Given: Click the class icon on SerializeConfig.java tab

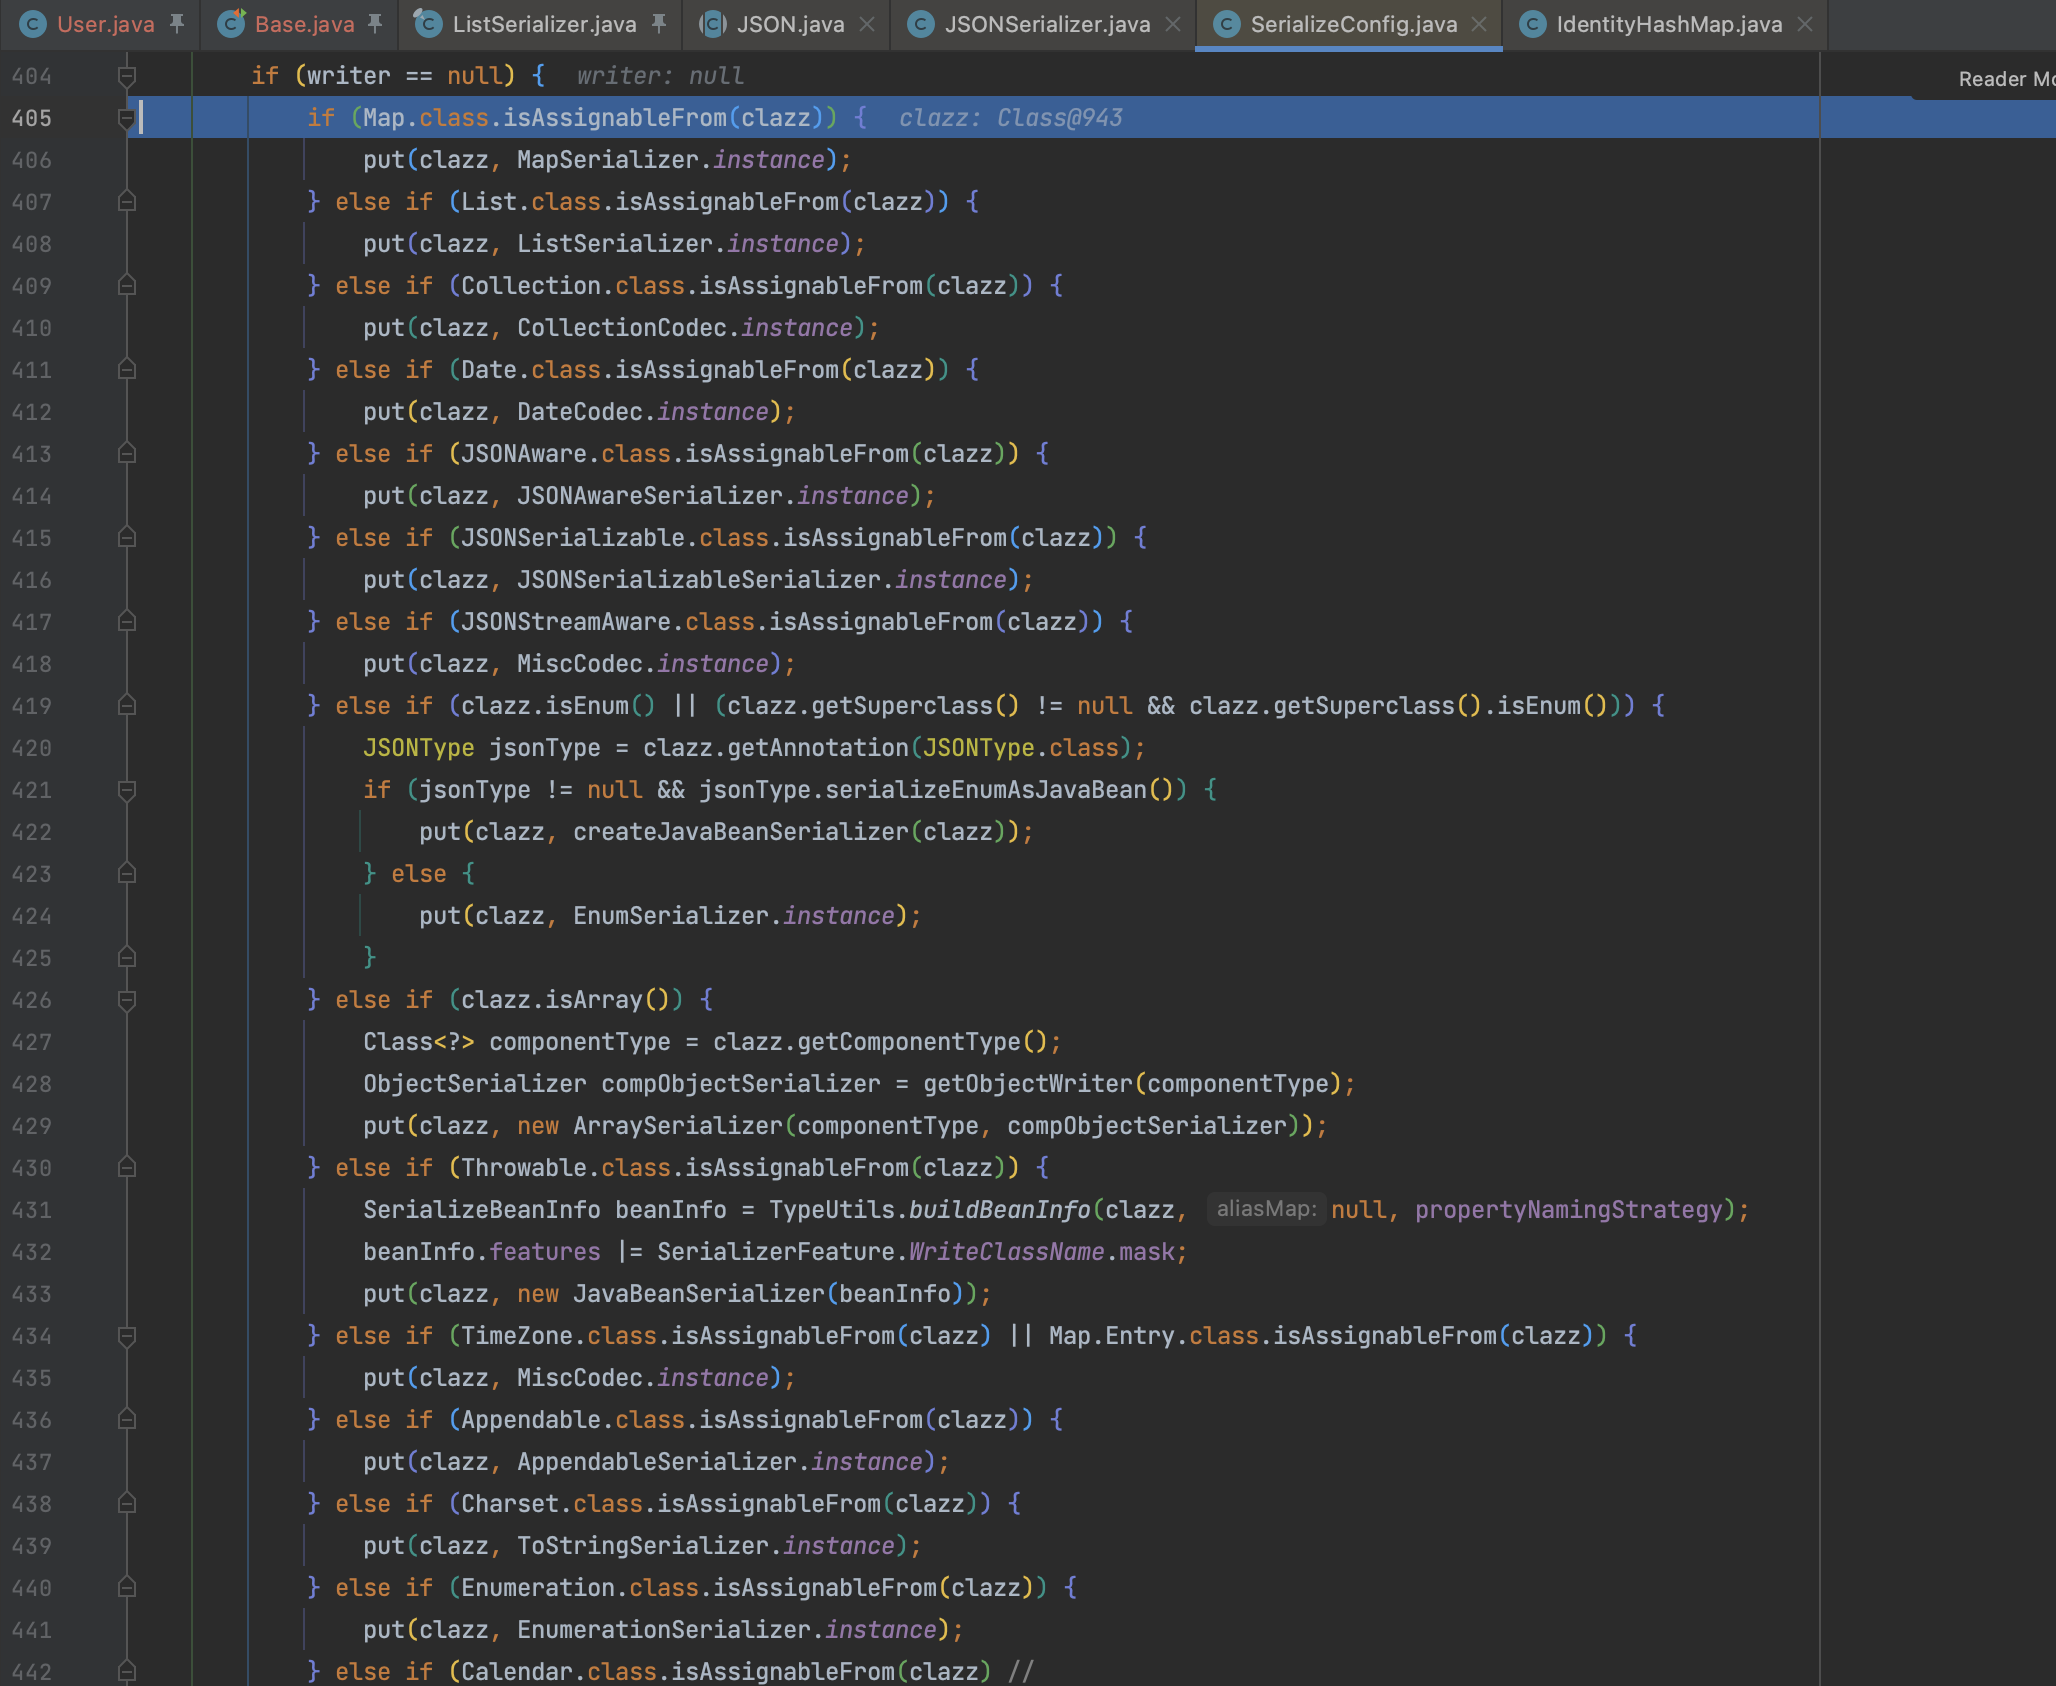Looking at the screenshot, I should point(1227,24).
